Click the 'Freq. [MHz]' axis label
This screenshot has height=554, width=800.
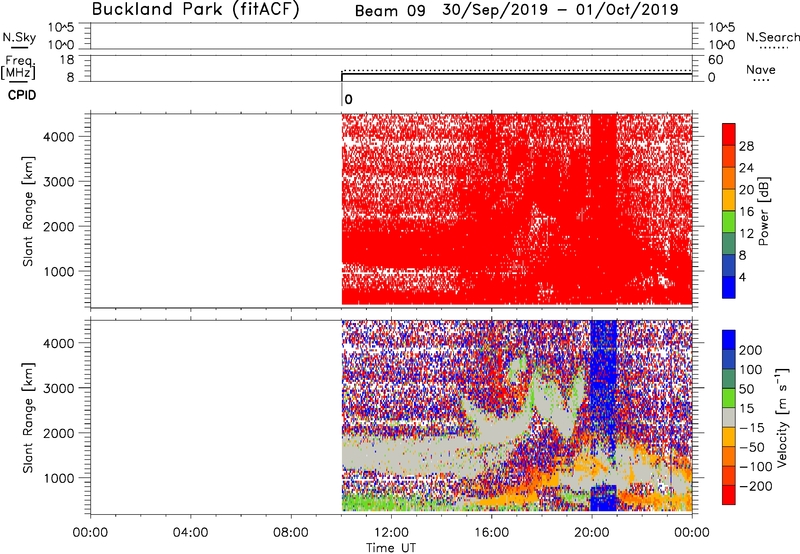(x=18, y=67)
